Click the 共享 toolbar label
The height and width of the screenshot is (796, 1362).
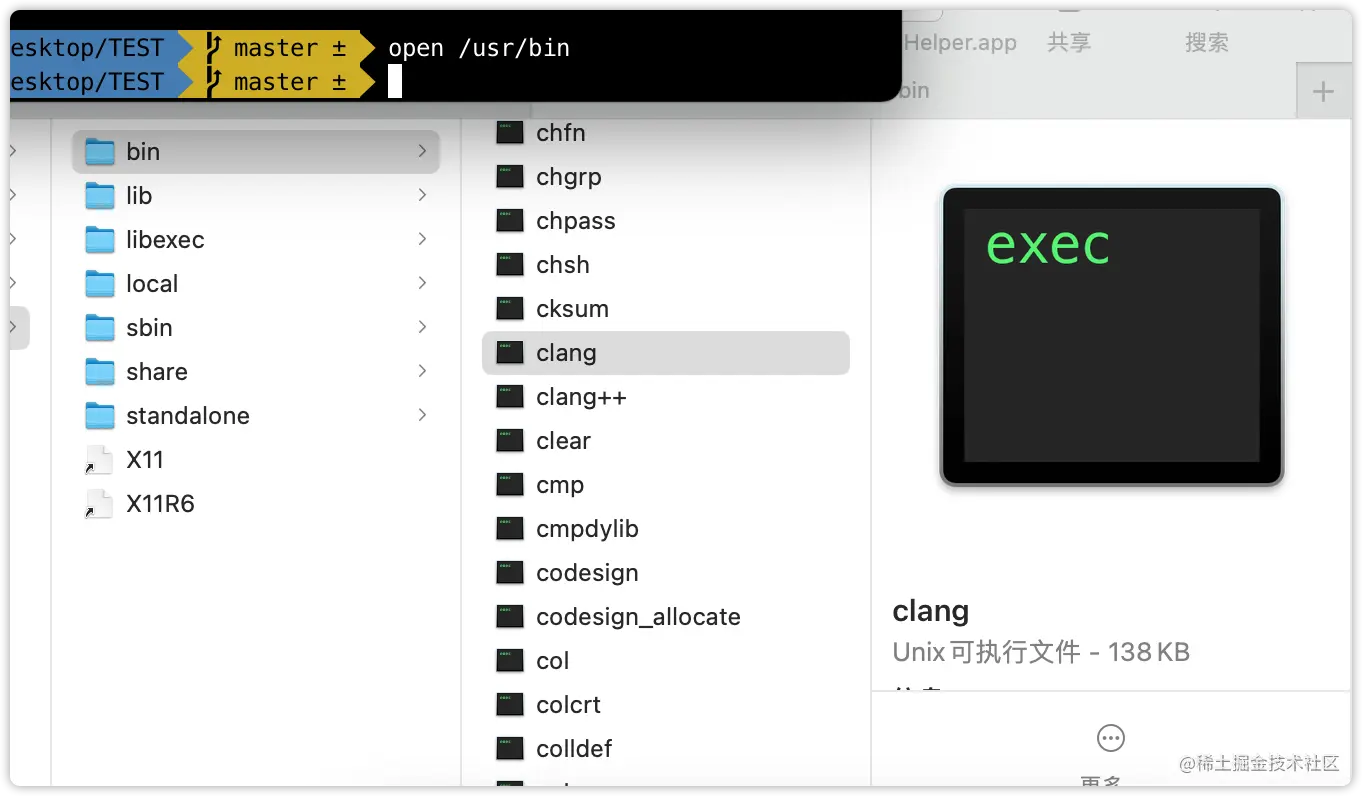click(x=1068, y=43)
